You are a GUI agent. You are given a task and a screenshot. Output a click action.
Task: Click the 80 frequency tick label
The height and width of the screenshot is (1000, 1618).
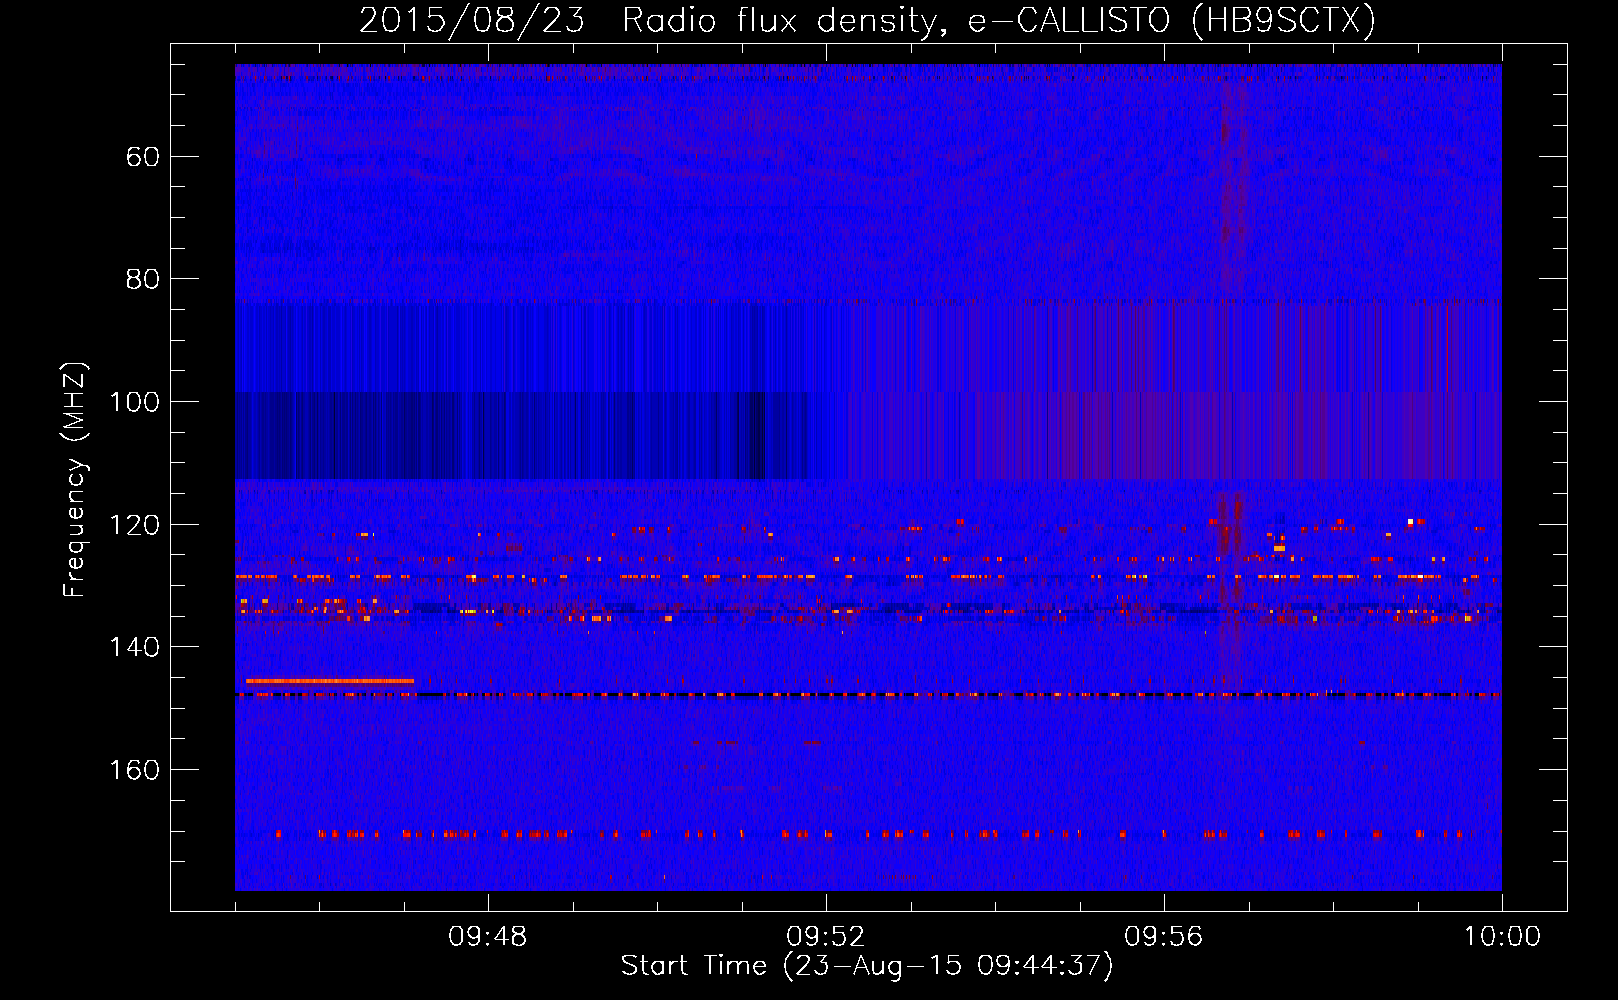tap(143, 279)
